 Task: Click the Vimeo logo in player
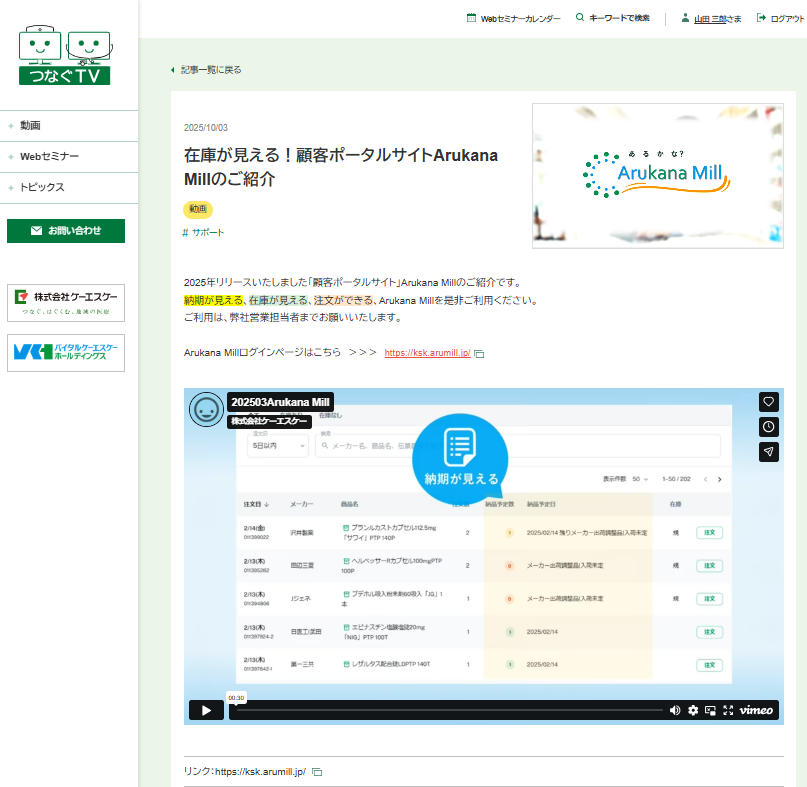[756, 710]
